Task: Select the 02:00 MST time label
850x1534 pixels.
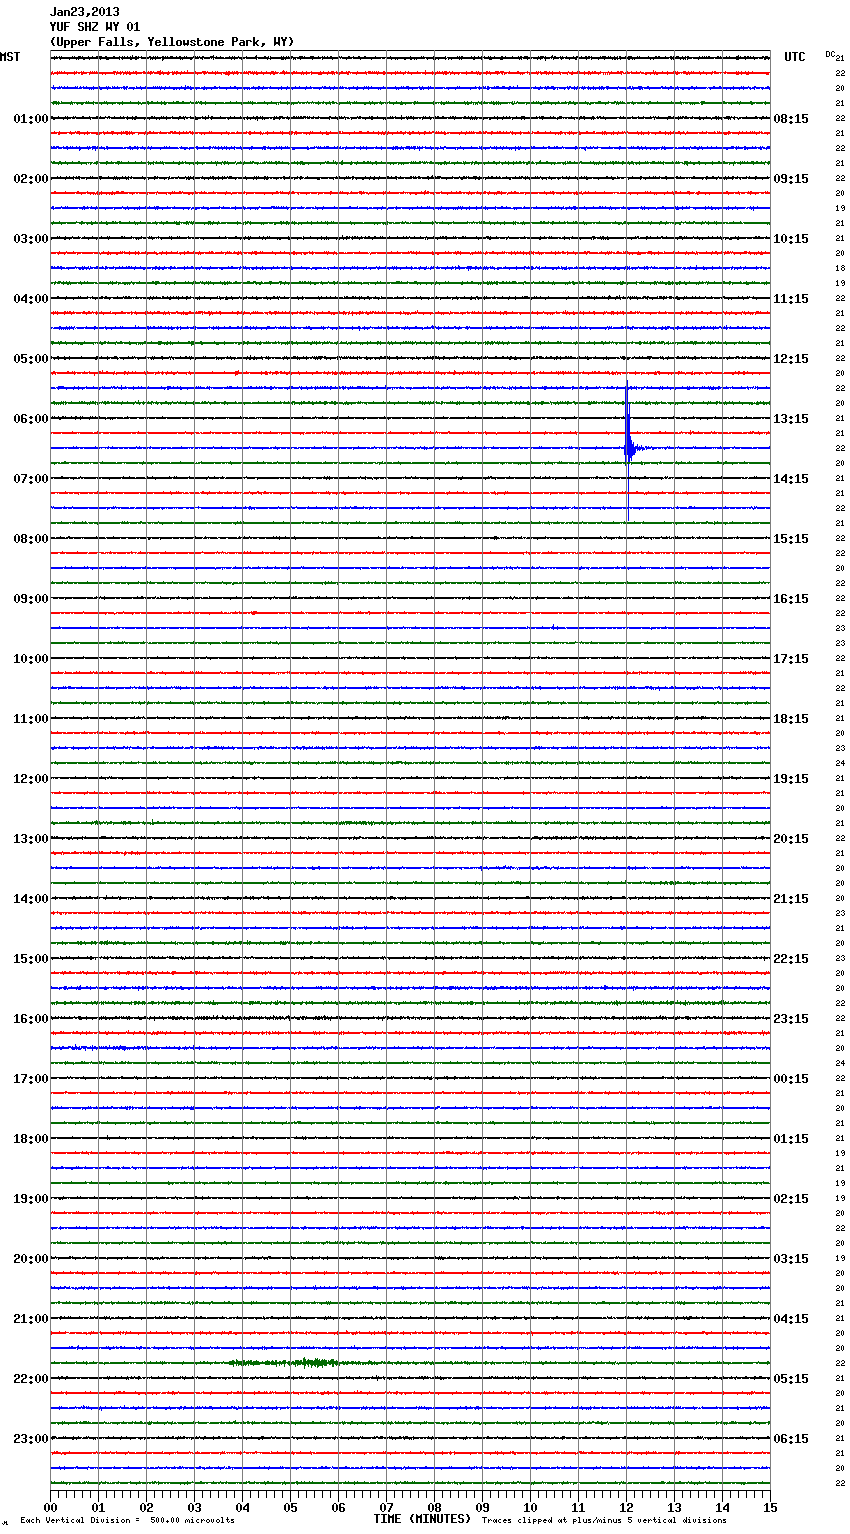Action: (x=31, y=179)
